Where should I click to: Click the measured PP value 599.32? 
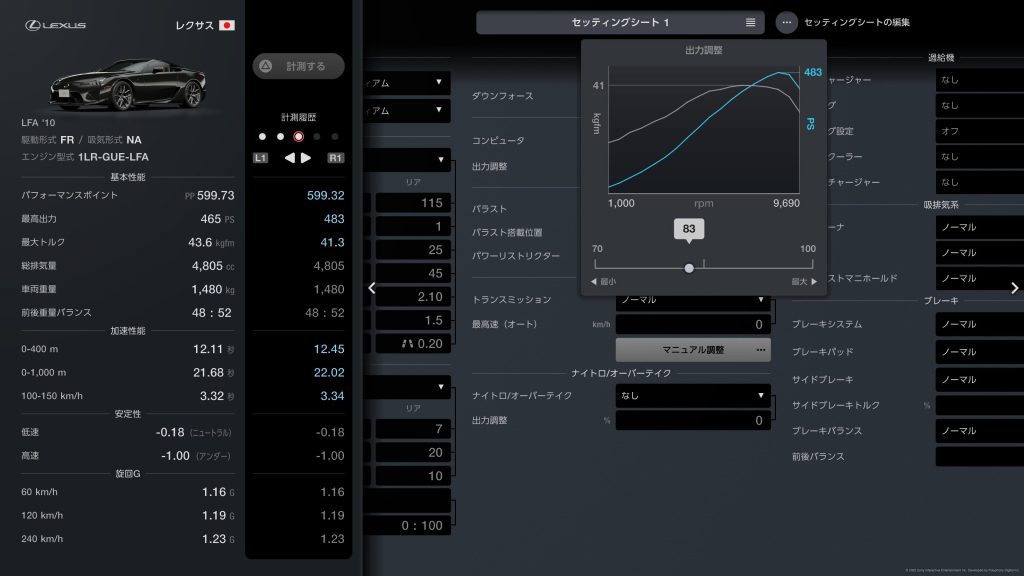[x=325, y=195]
